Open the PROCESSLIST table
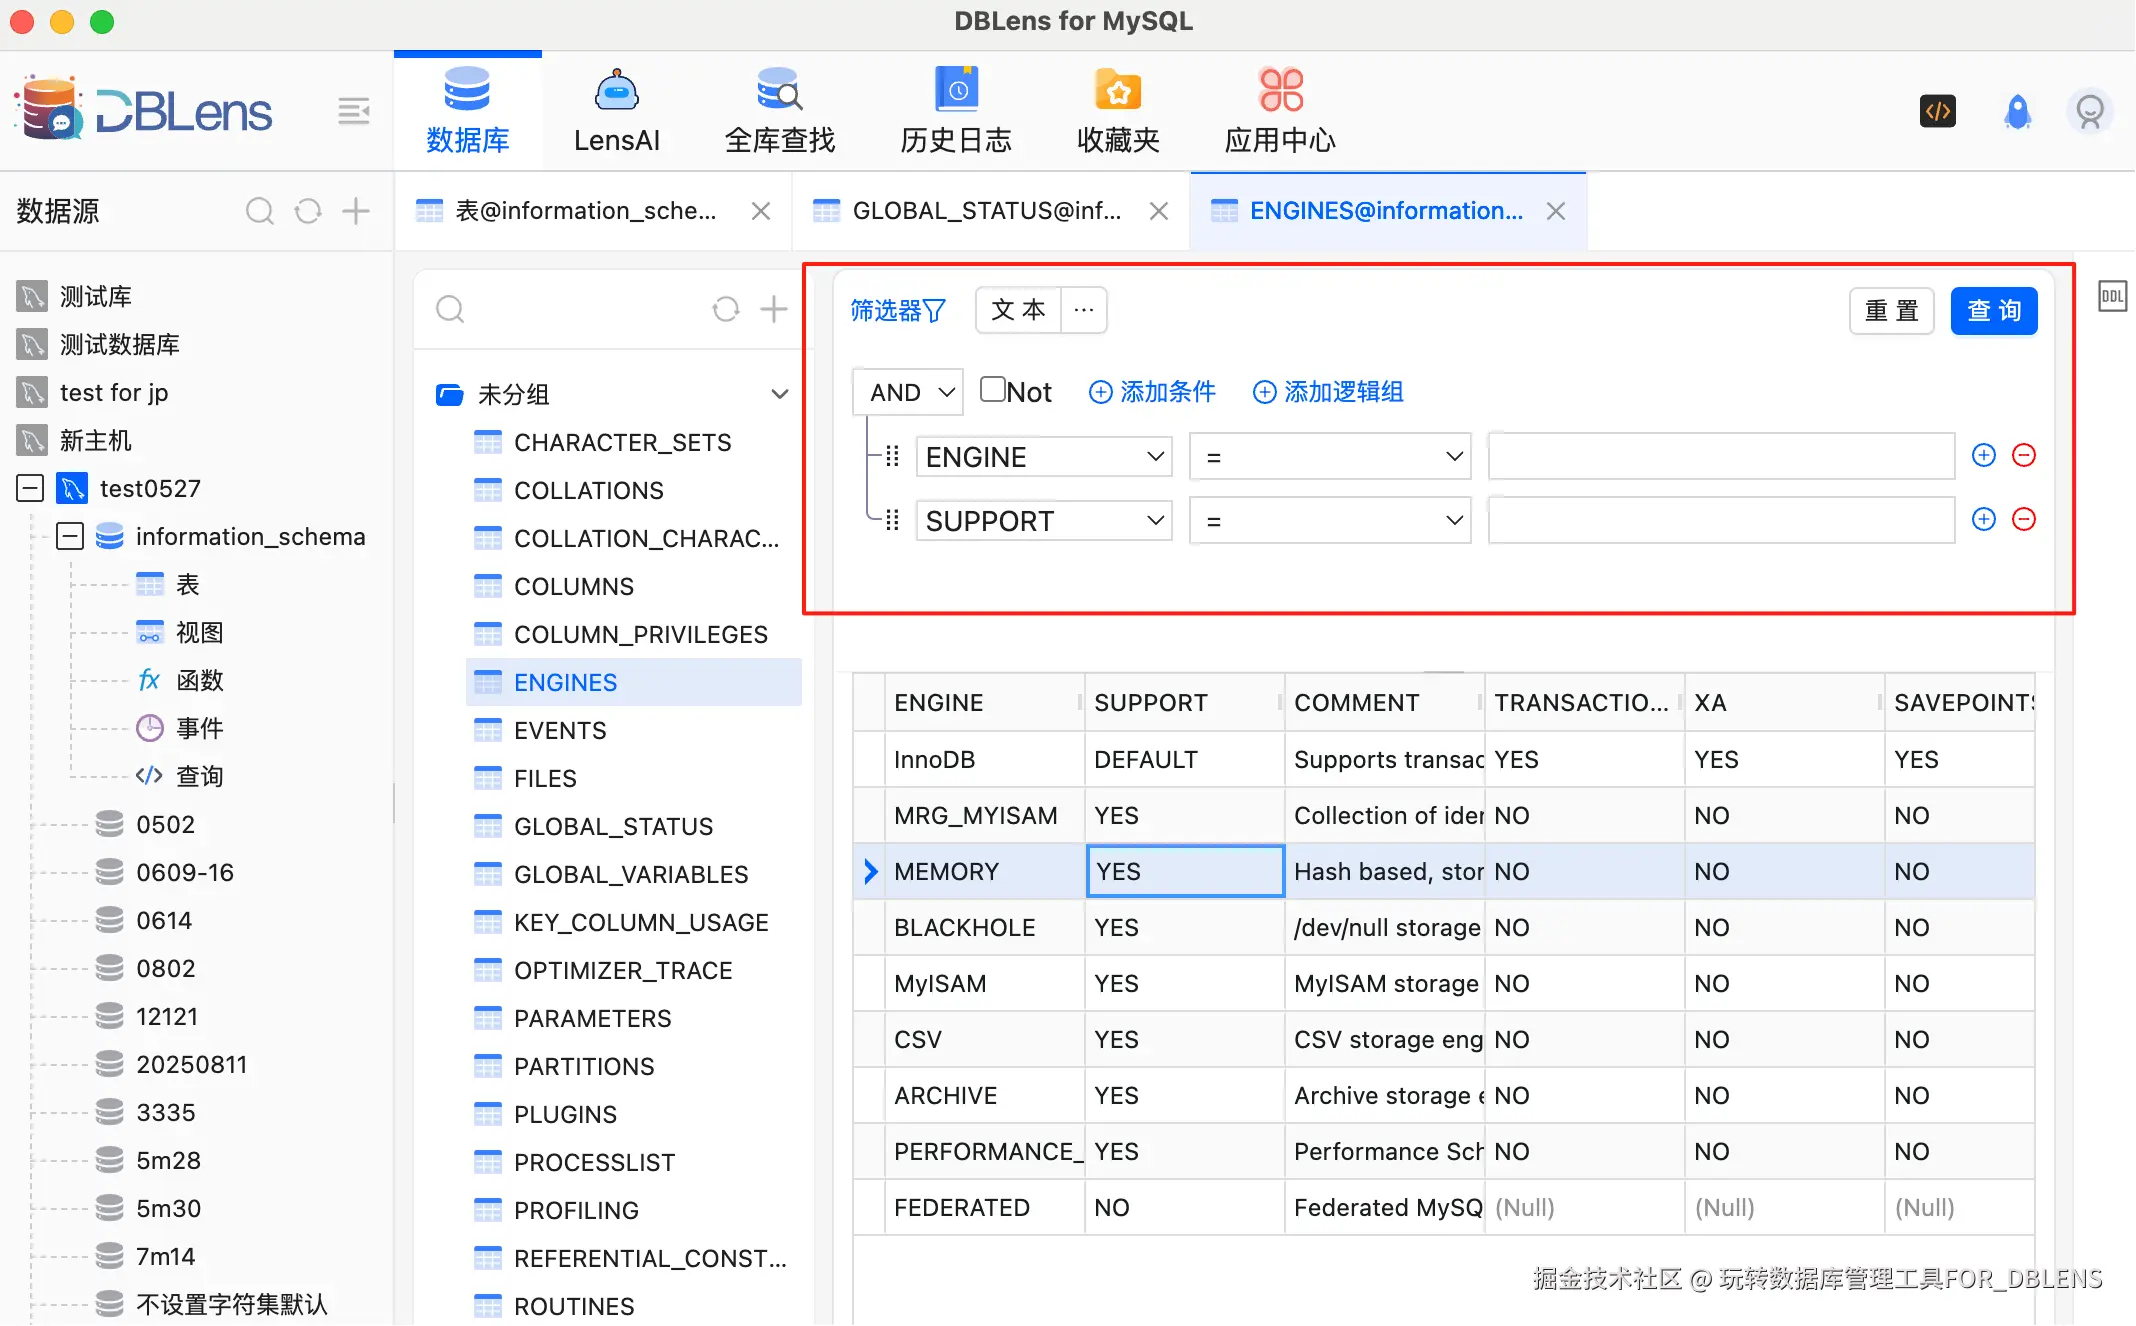Image resolution: width=2136 pixels, height=1326 pixels. [594, 1162]
